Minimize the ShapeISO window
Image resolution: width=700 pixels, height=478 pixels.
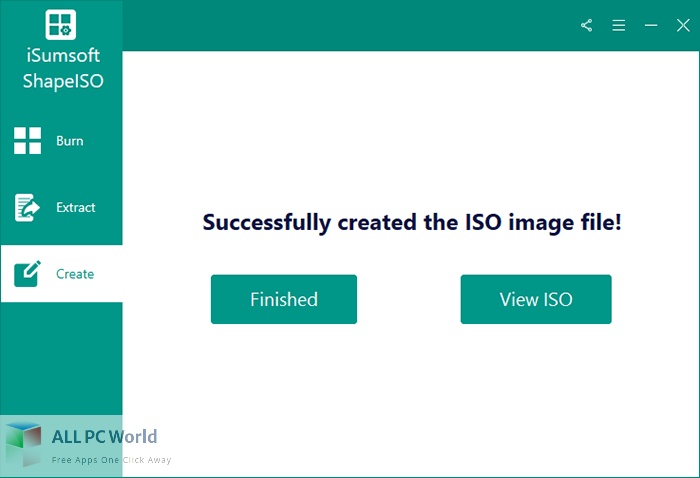(651, 25)
